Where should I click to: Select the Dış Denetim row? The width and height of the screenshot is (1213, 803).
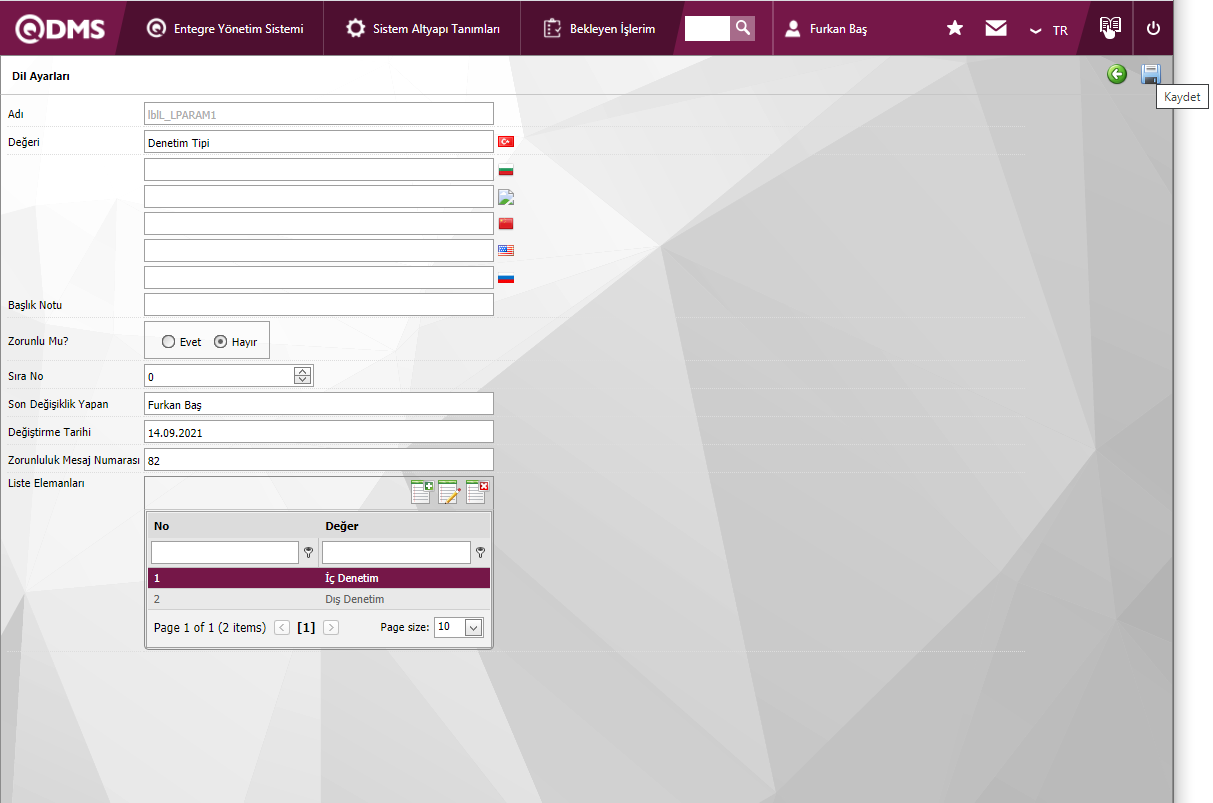(x=319, y=599)
